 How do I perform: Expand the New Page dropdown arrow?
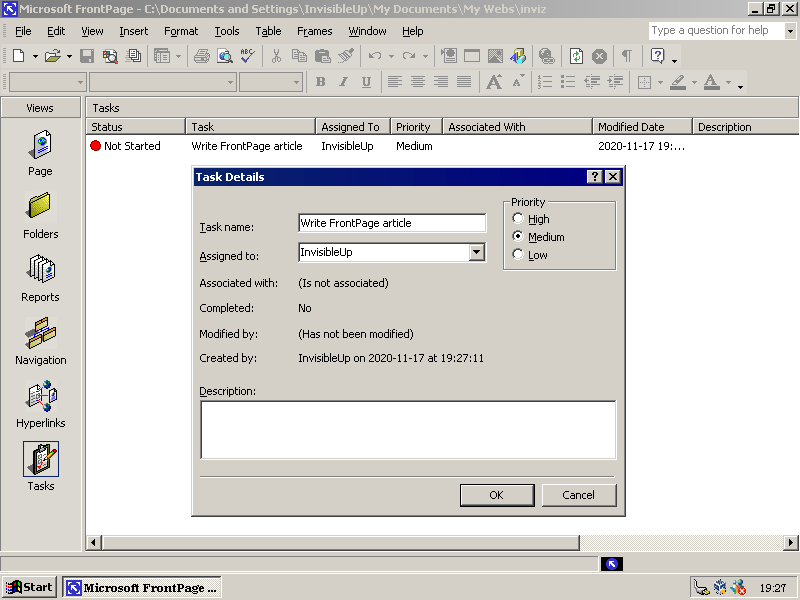coord(35,56)
